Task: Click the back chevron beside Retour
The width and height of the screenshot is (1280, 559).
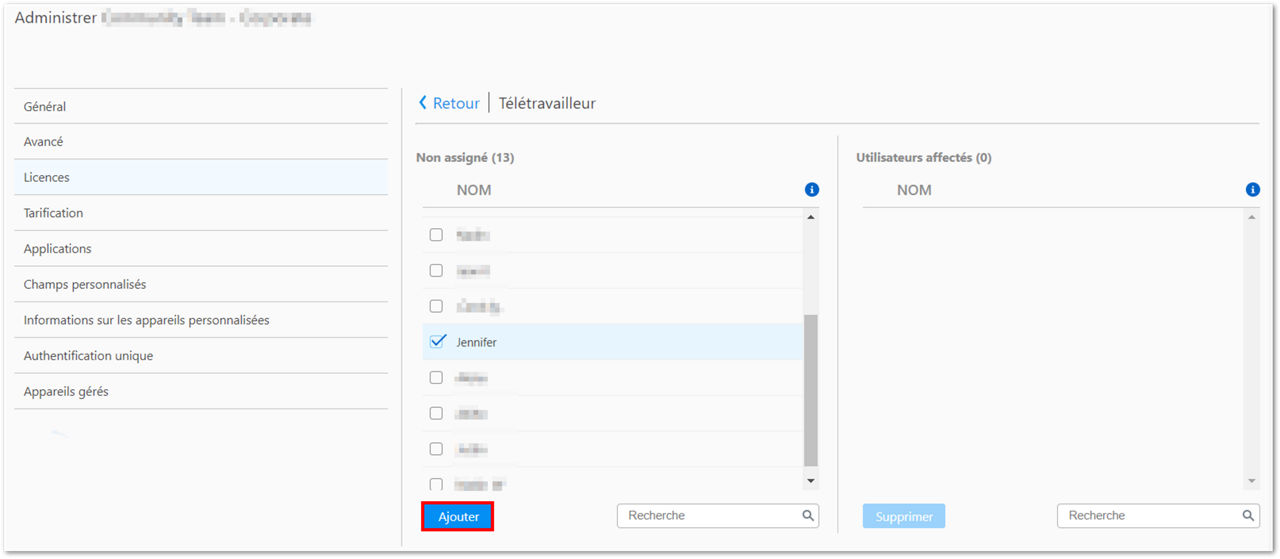Action: (423, 103)
